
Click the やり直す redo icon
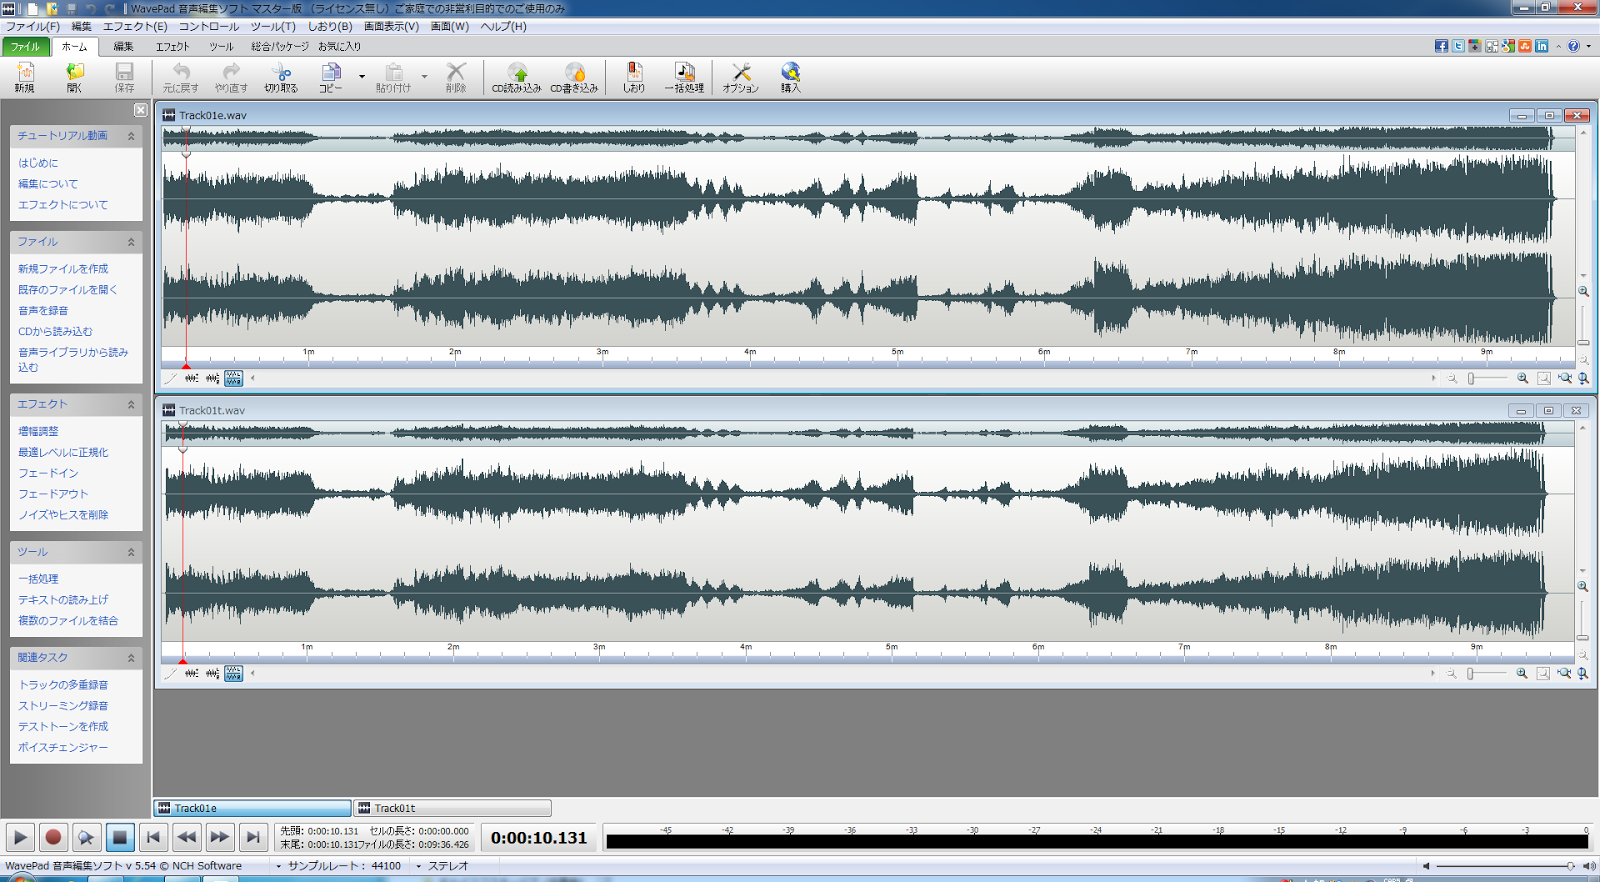[x=231, y=76]
